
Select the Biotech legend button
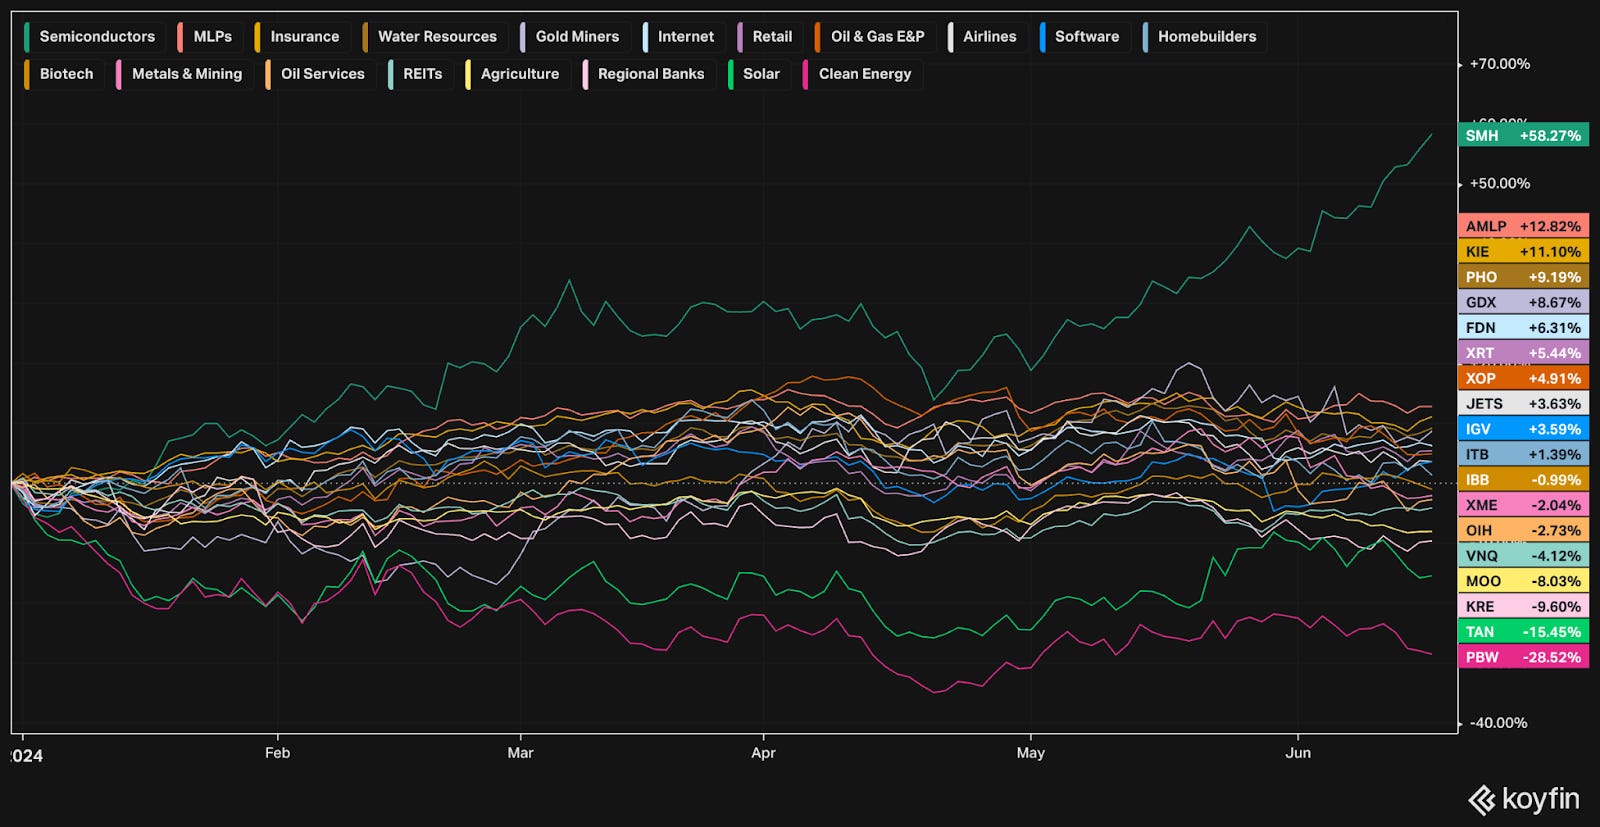click(x=63, y=74)
